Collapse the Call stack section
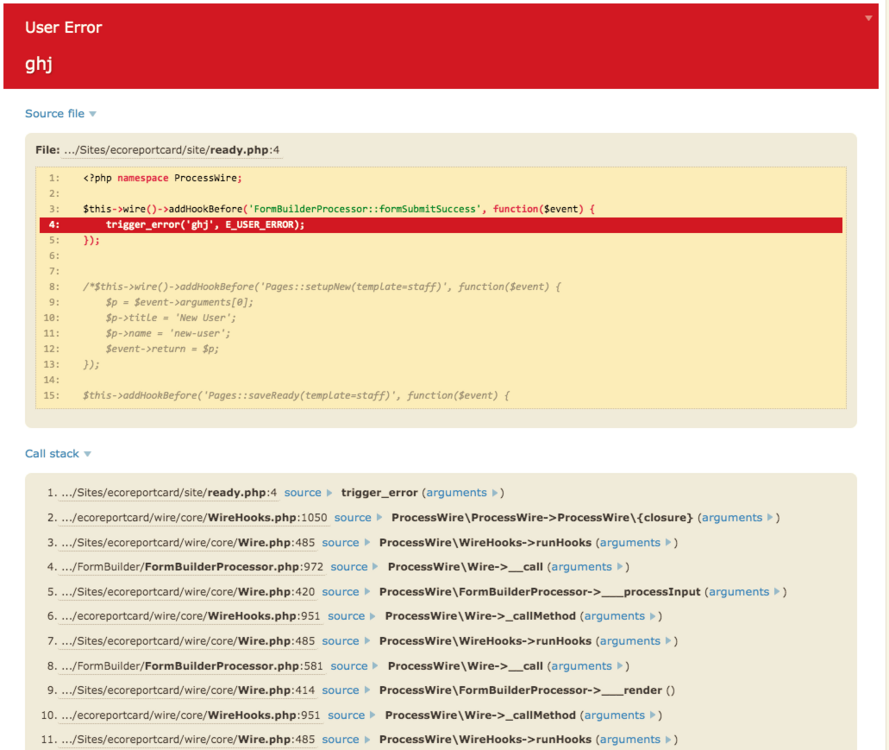Viewport: 889px width, 750px height. pos(58,454)
